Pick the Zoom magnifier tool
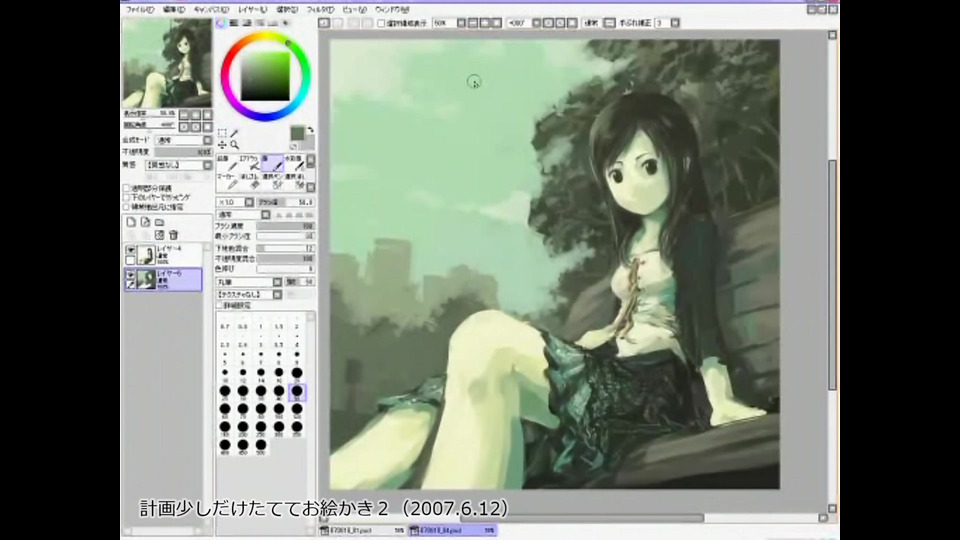960x540 pixels. [234, 144]
